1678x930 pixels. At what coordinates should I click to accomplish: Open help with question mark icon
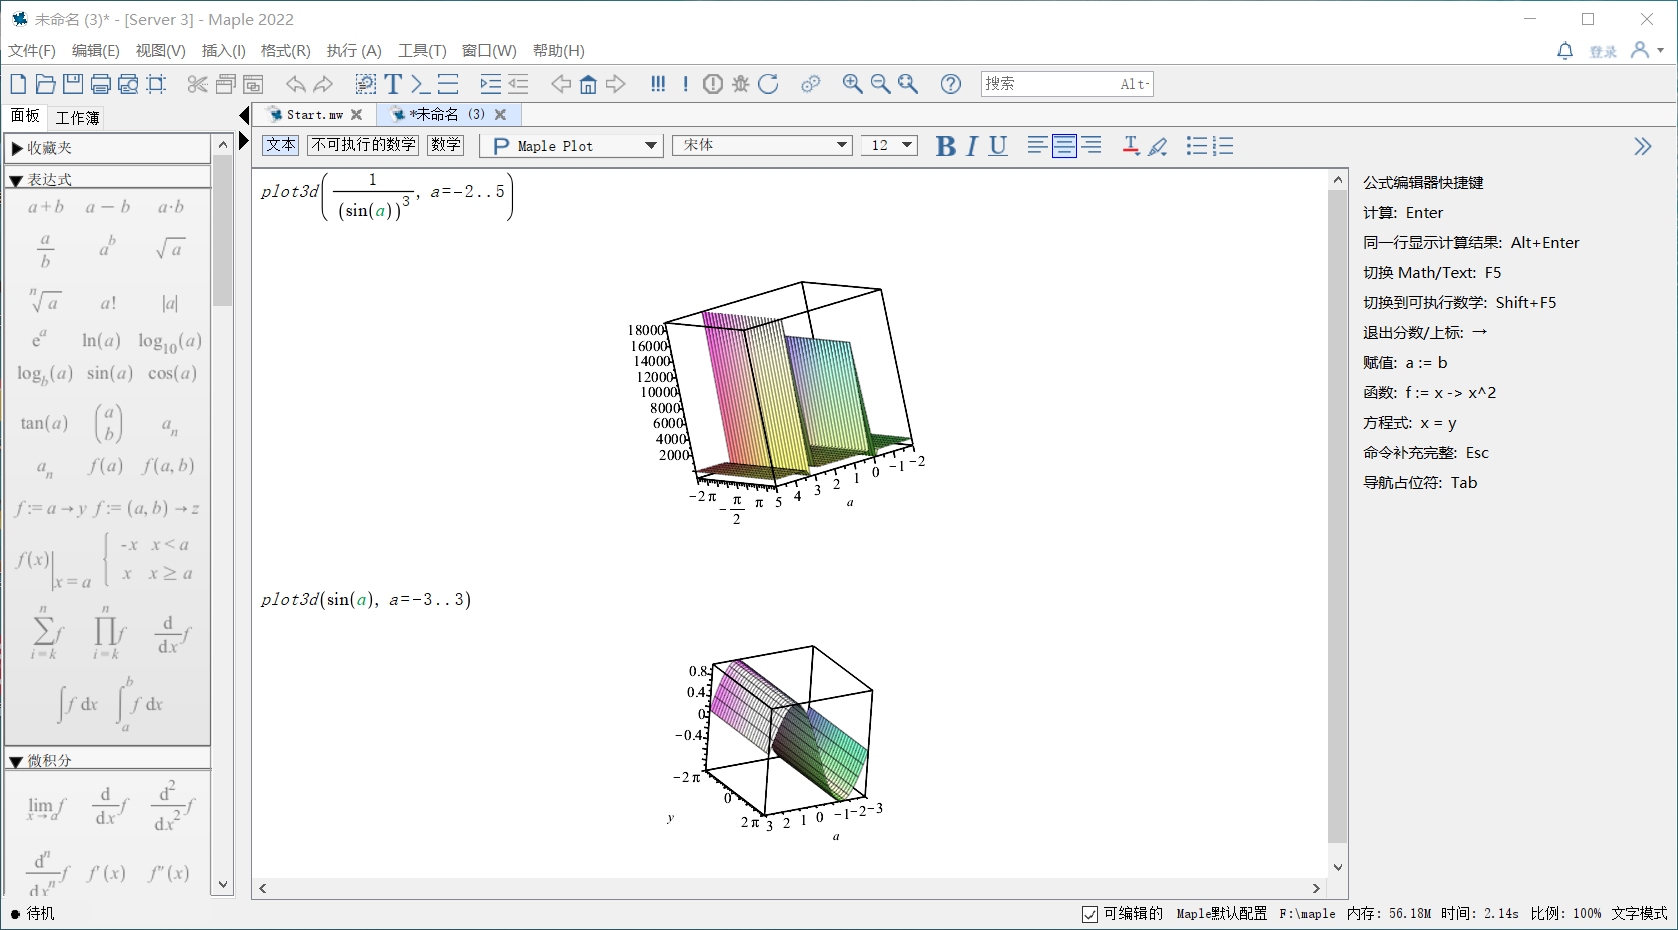(x=951, y=84)
